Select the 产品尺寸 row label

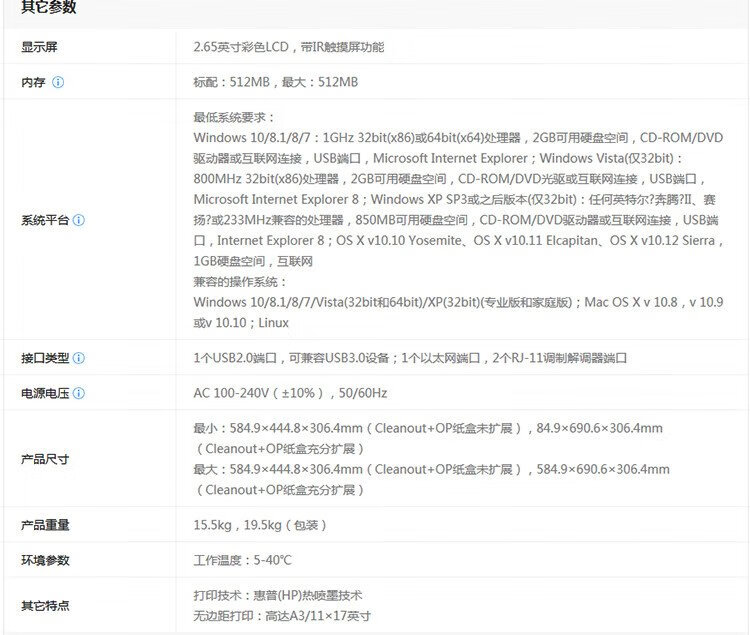click(45, 459)
